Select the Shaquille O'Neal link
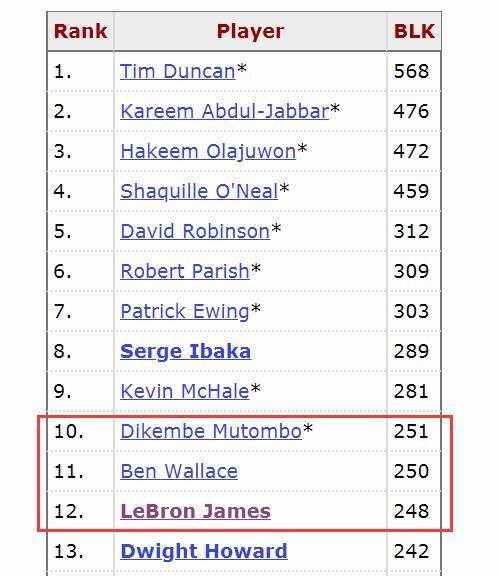 point(199,191)
